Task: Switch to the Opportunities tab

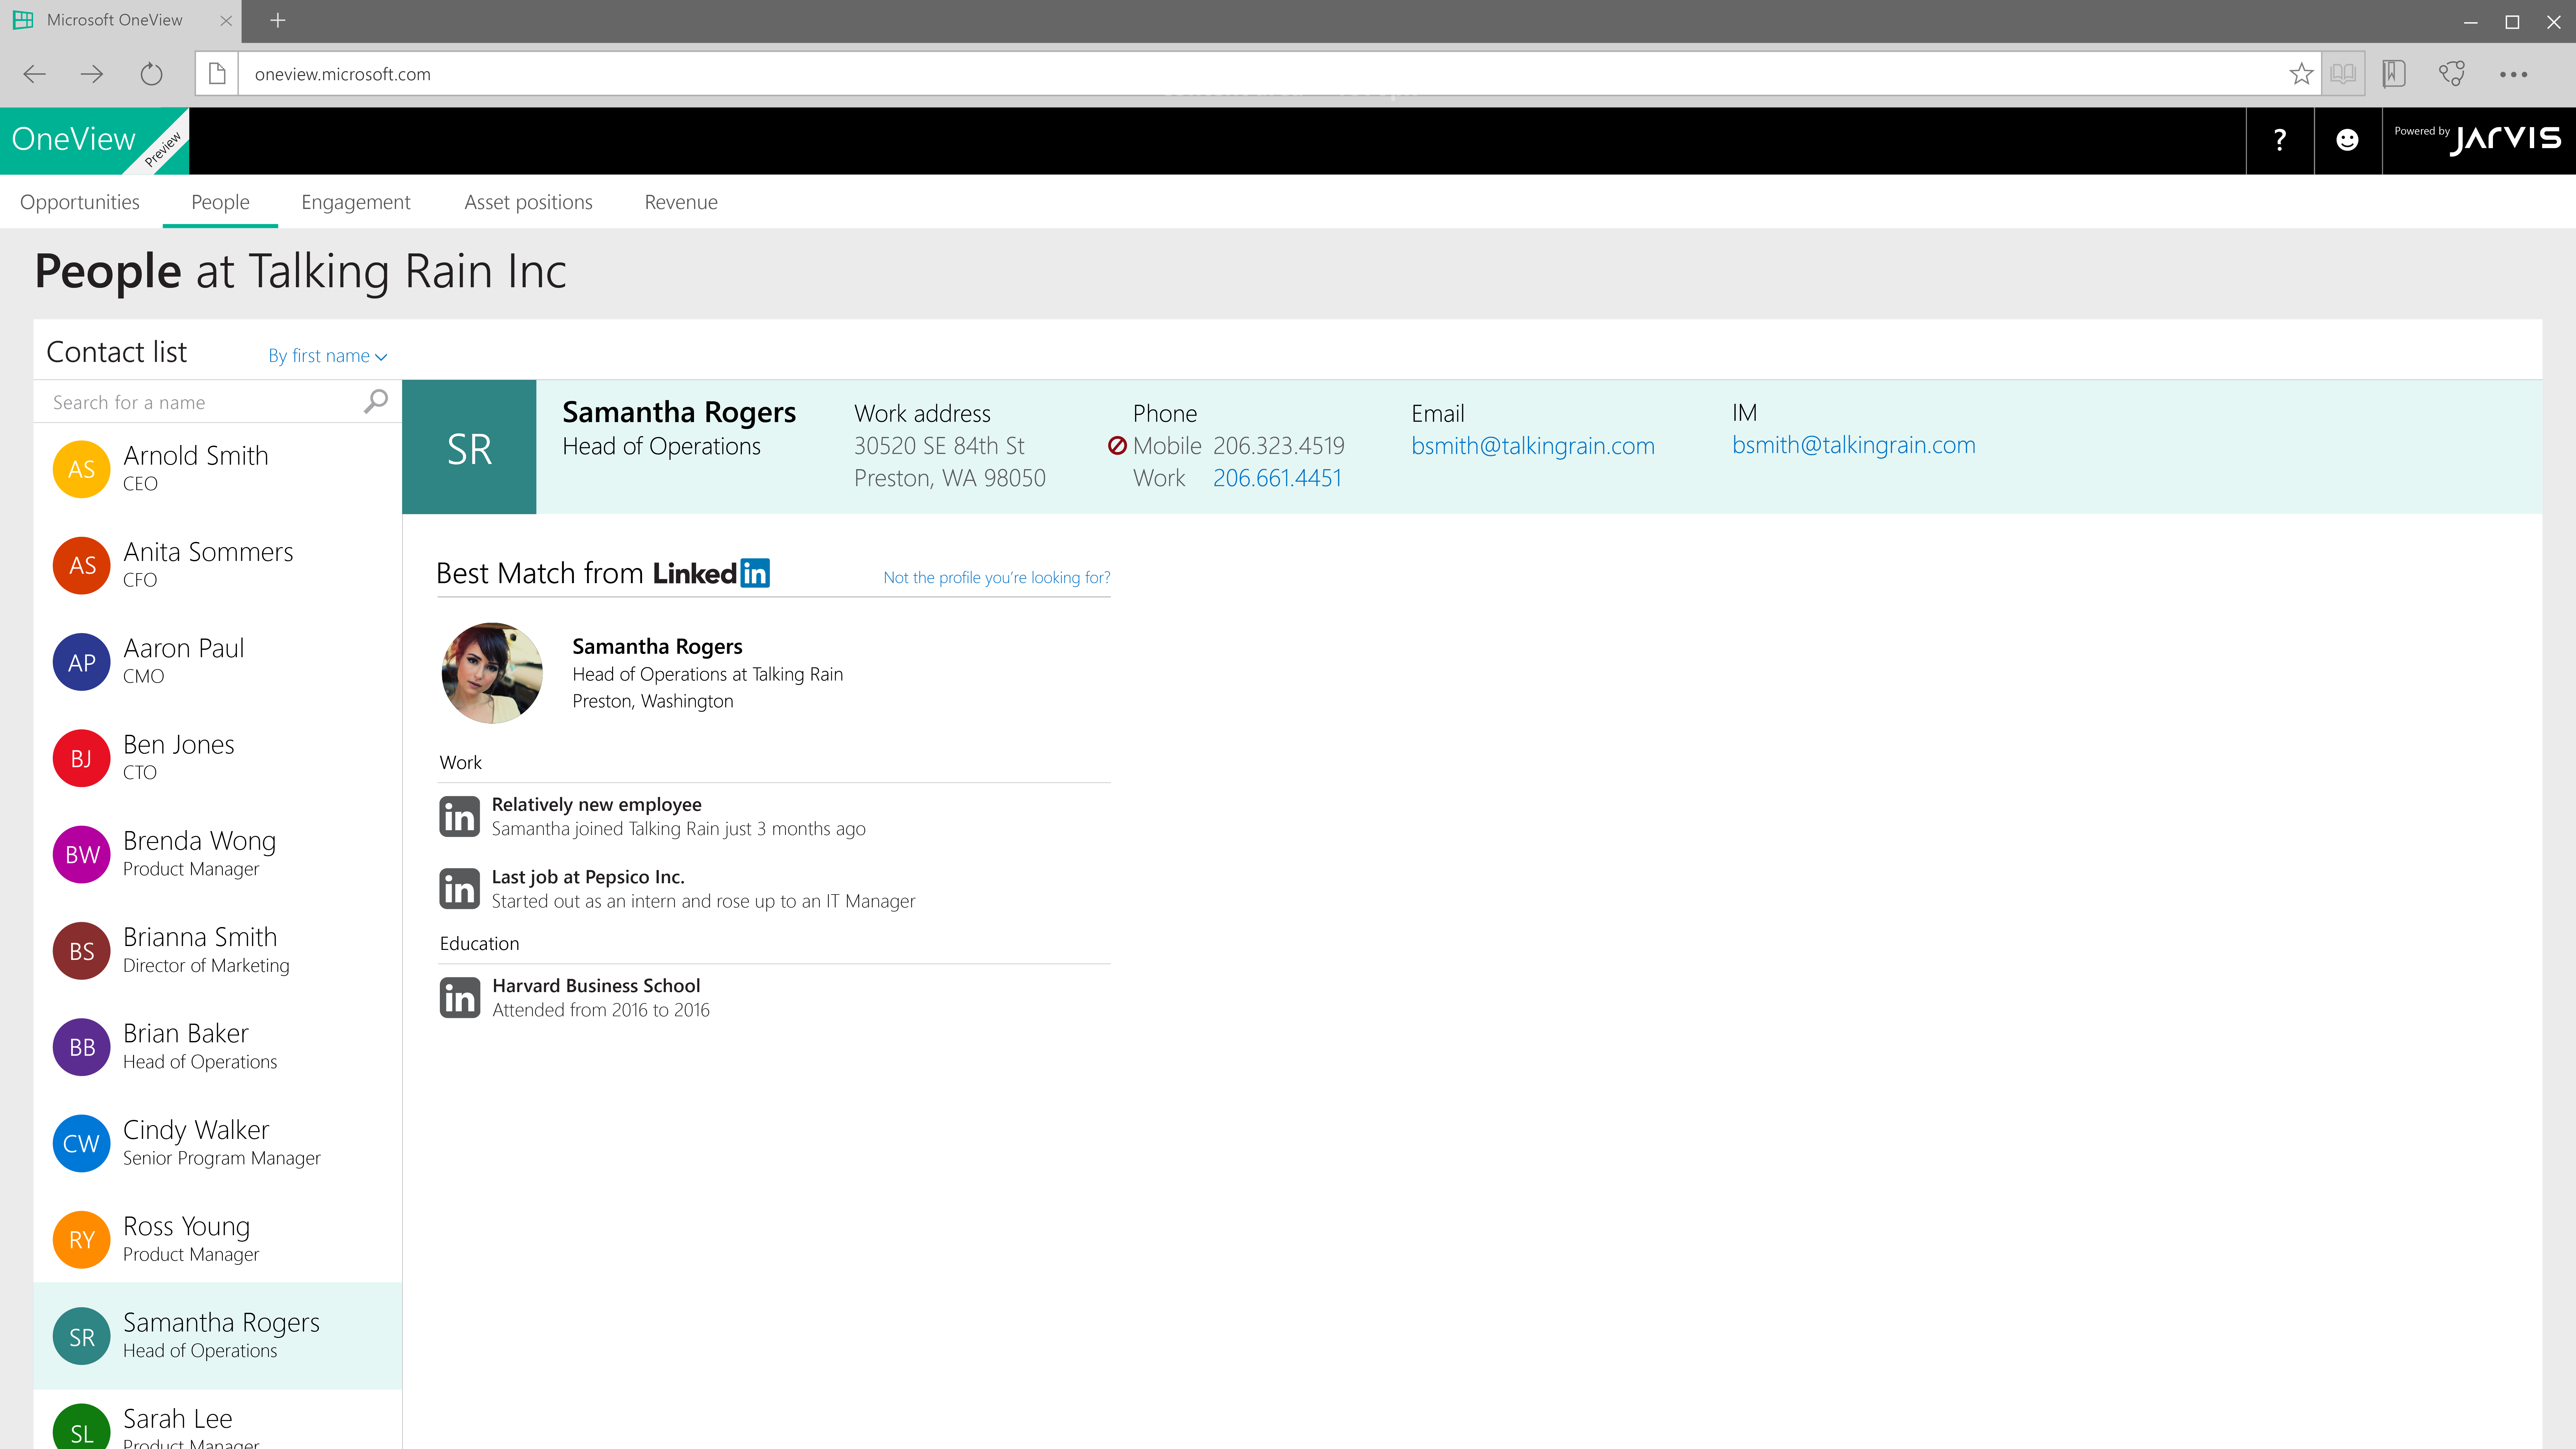Action: coord(80,202)
